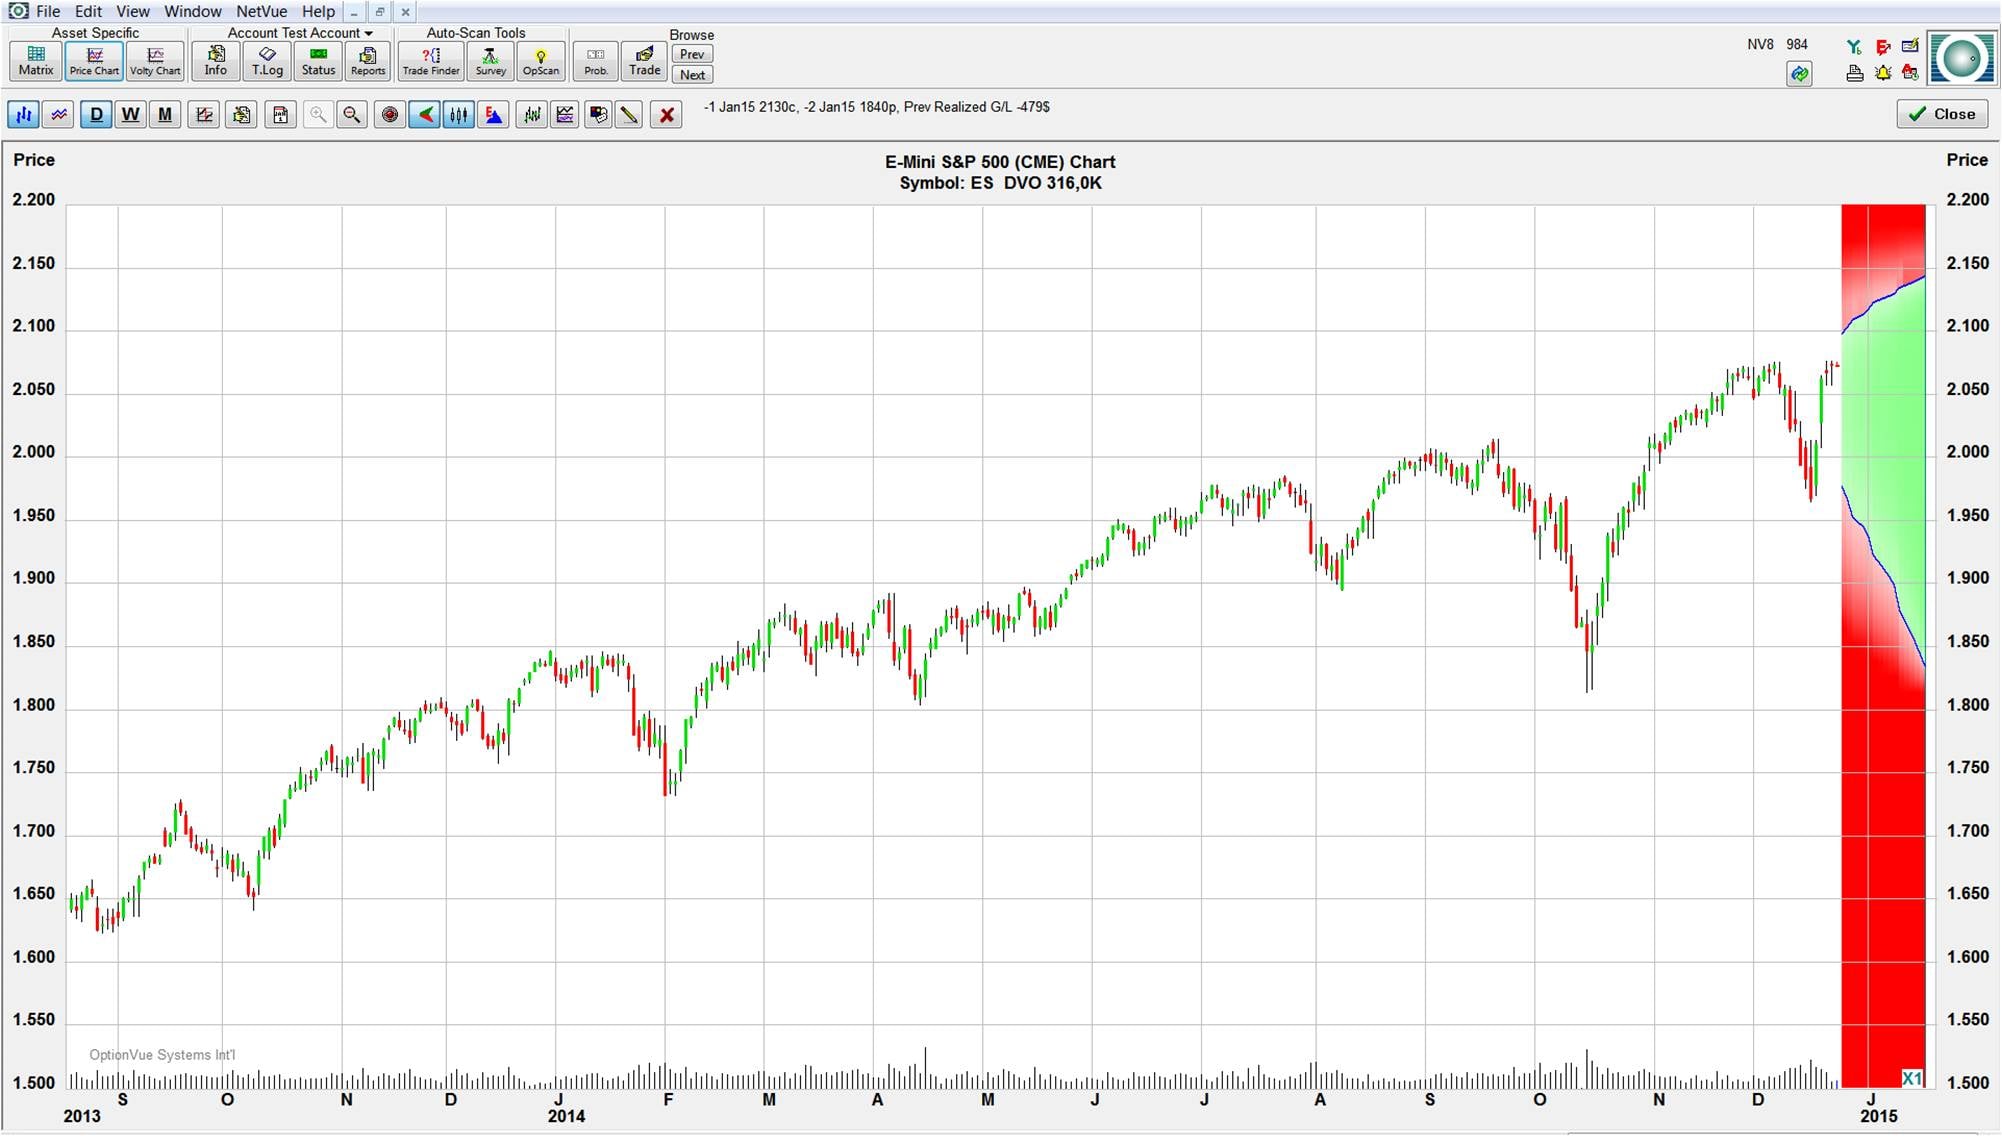The image size is (2002, 1136).
Task: Switch to the Monthly (M) chart interval
Action: [165, 115]
